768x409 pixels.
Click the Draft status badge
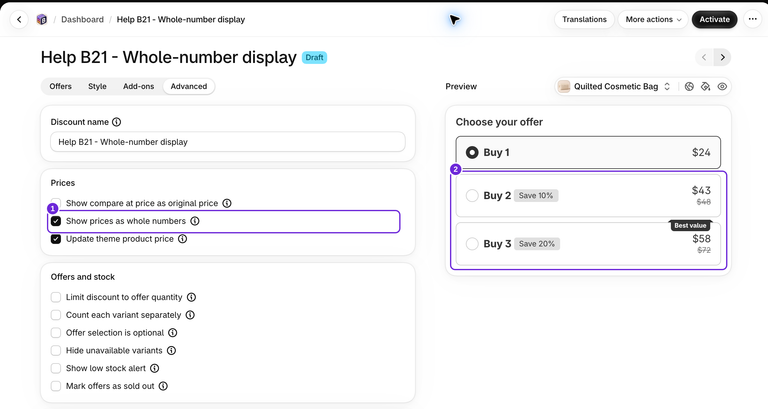click(x=314, y=57)
